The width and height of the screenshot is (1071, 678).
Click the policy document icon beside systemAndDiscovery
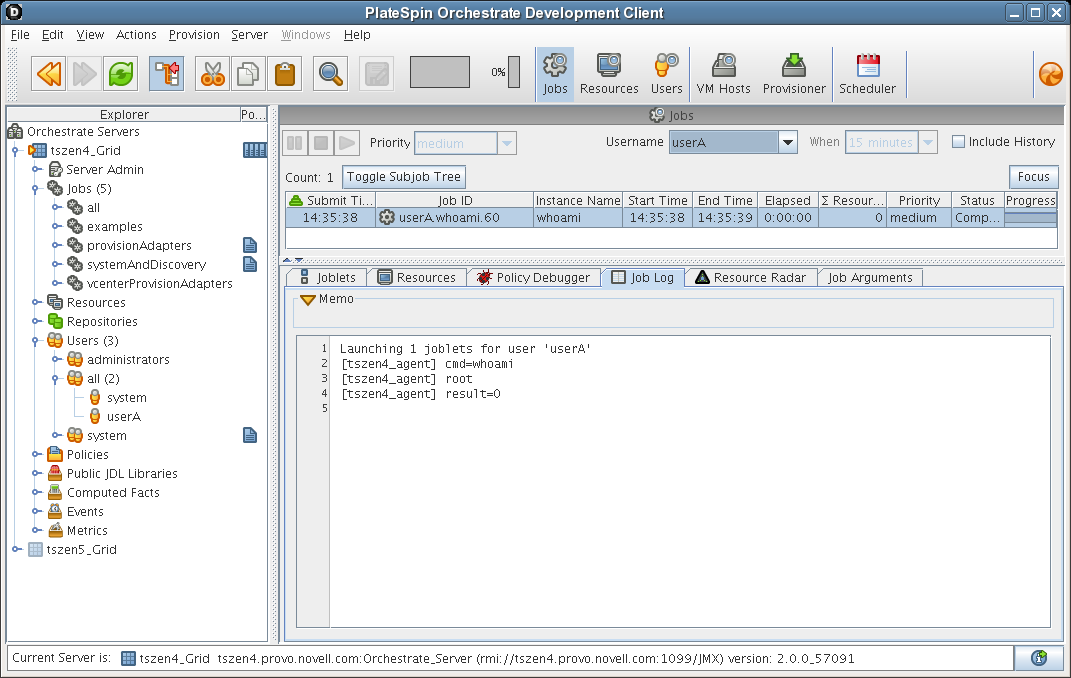pyautogui.click(x=250, y=264)
